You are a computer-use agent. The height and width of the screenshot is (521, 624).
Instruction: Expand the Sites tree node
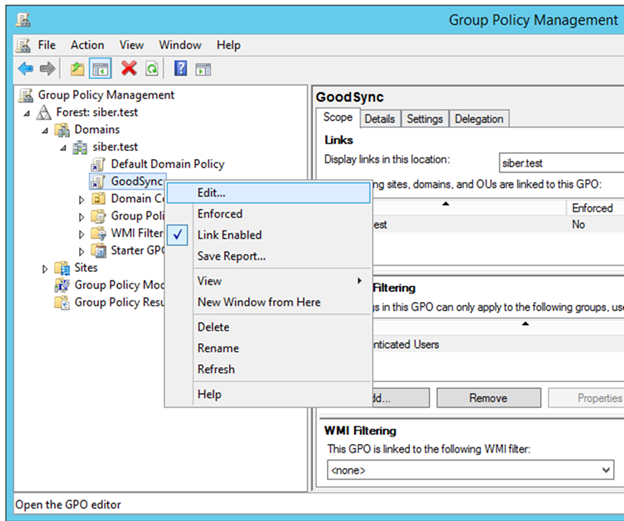(x=45, y=269)
